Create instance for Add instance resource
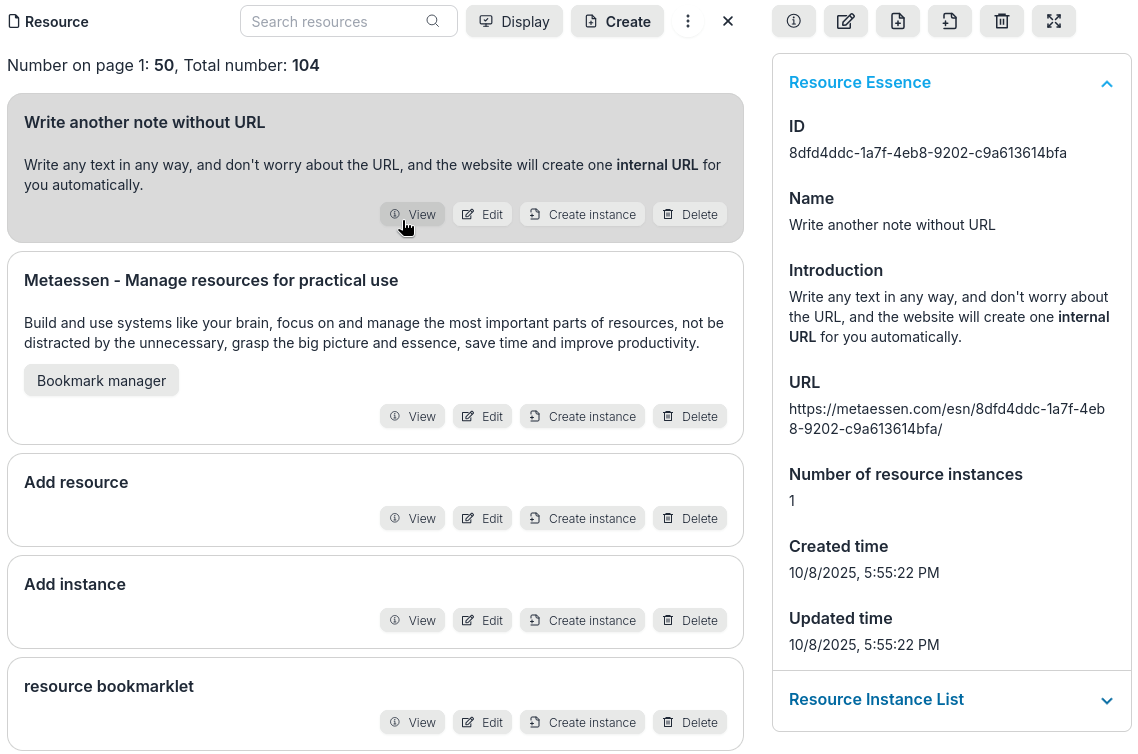 click(x=582, y=620)
